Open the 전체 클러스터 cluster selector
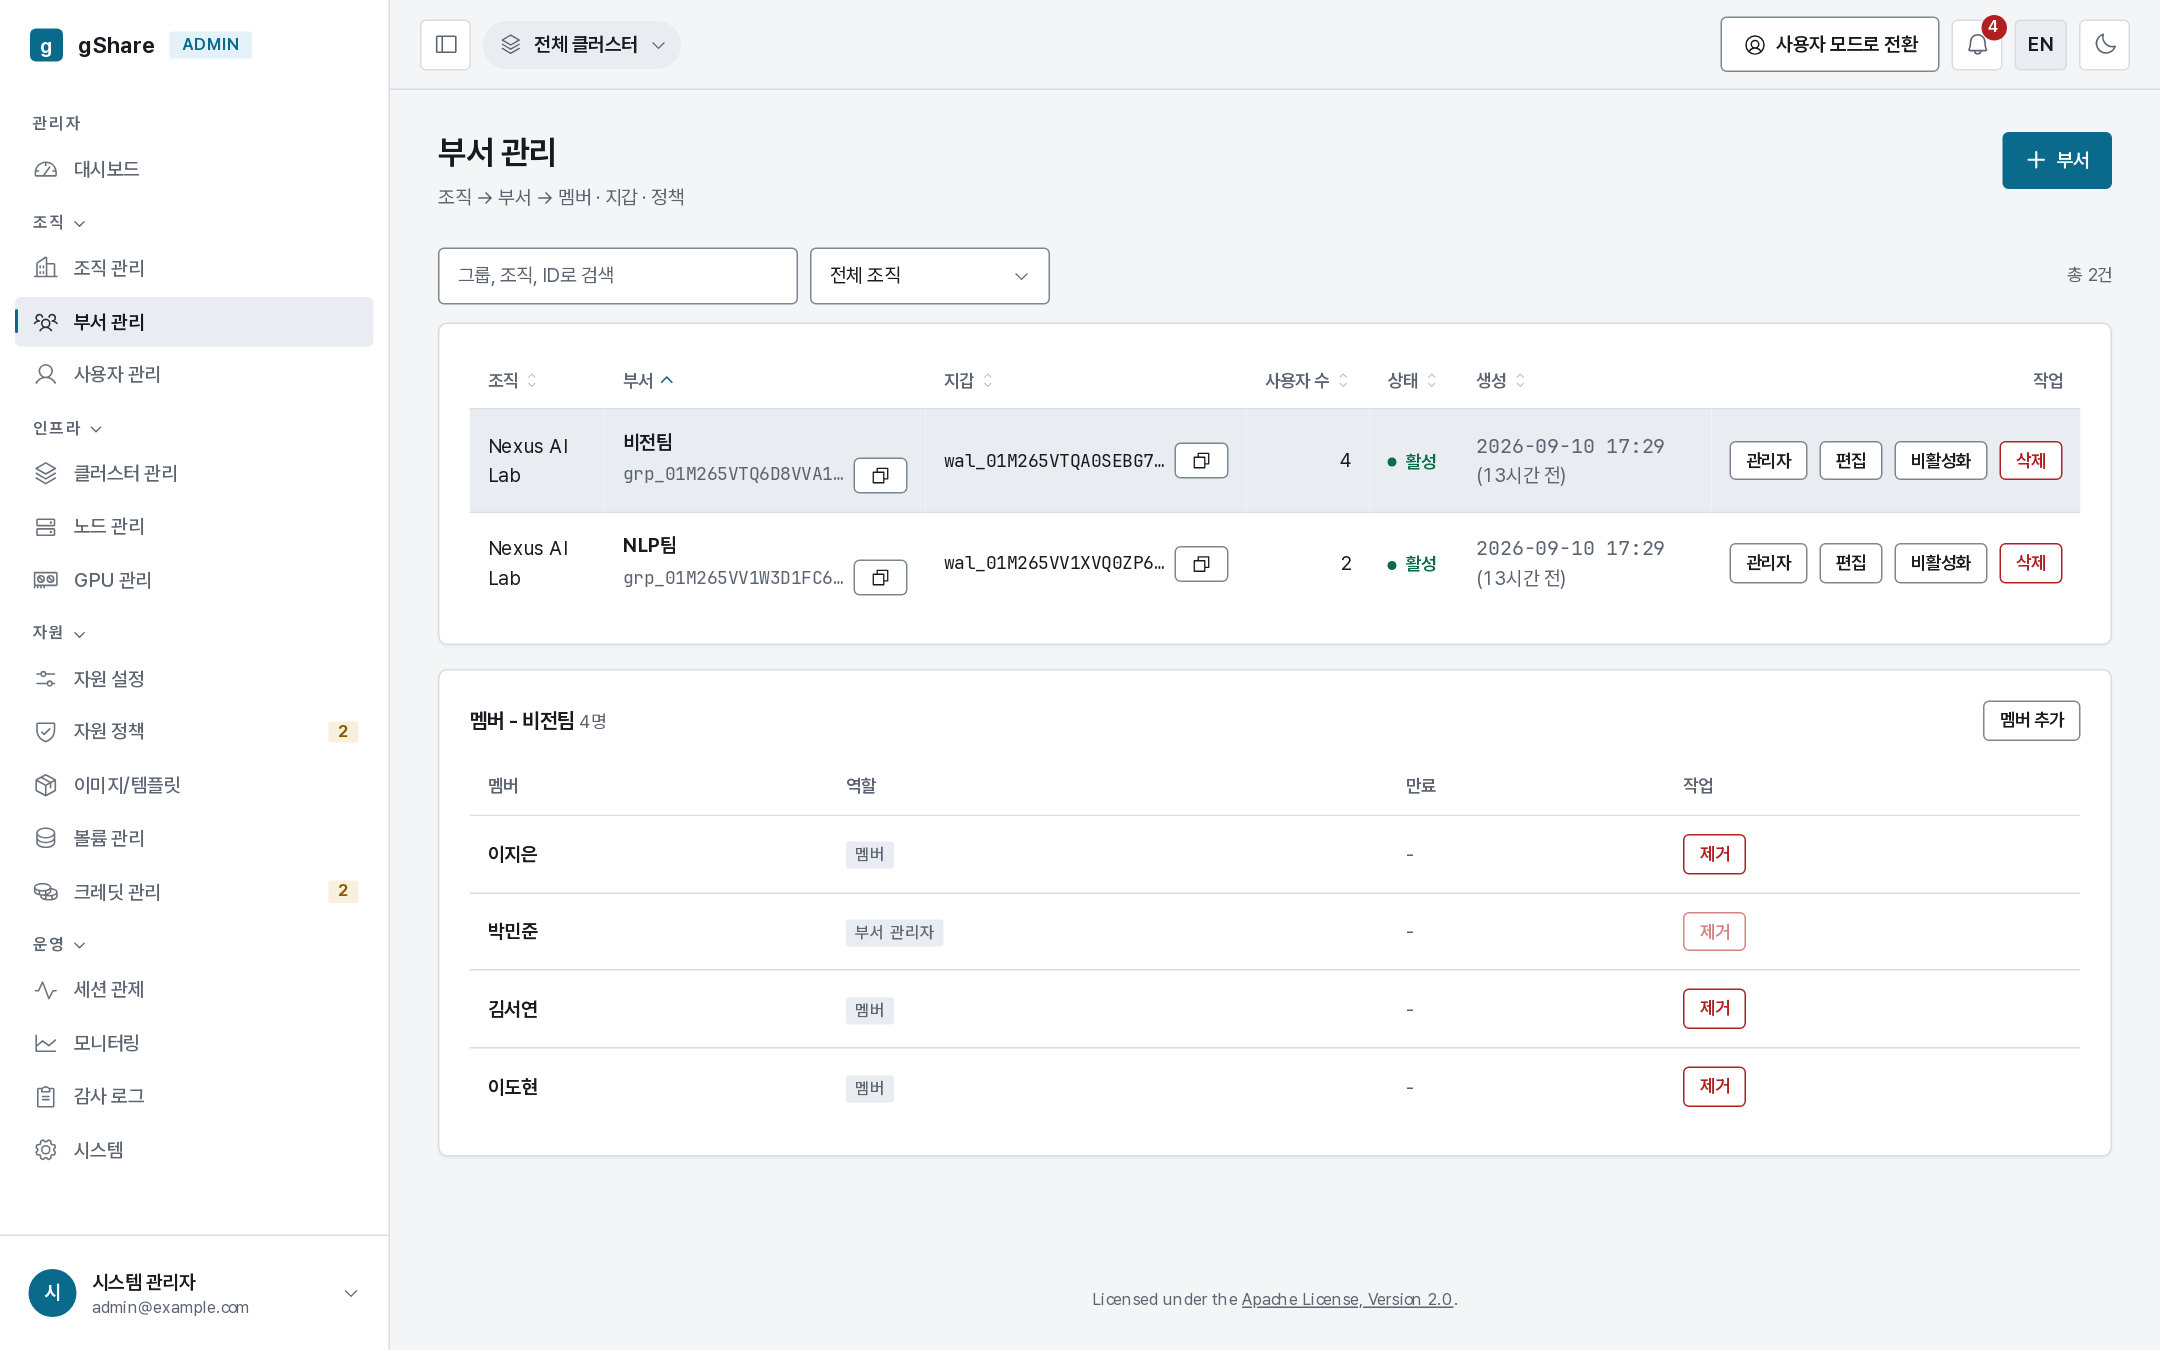Image resolution: width=2160 pixels, height=1350 pixels. pyautogui.click(x=582, y=45)
